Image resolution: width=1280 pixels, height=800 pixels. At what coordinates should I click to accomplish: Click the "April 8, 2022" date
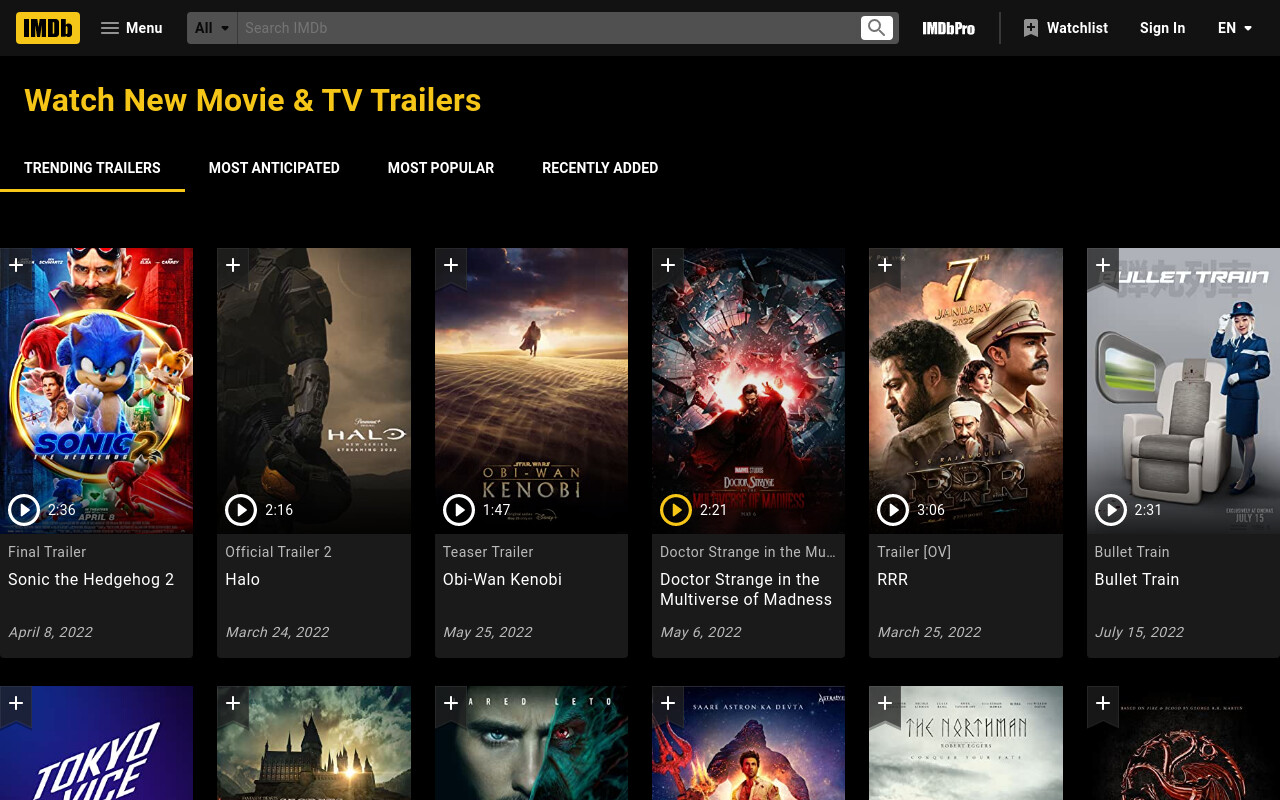click(x=50, y=632)
